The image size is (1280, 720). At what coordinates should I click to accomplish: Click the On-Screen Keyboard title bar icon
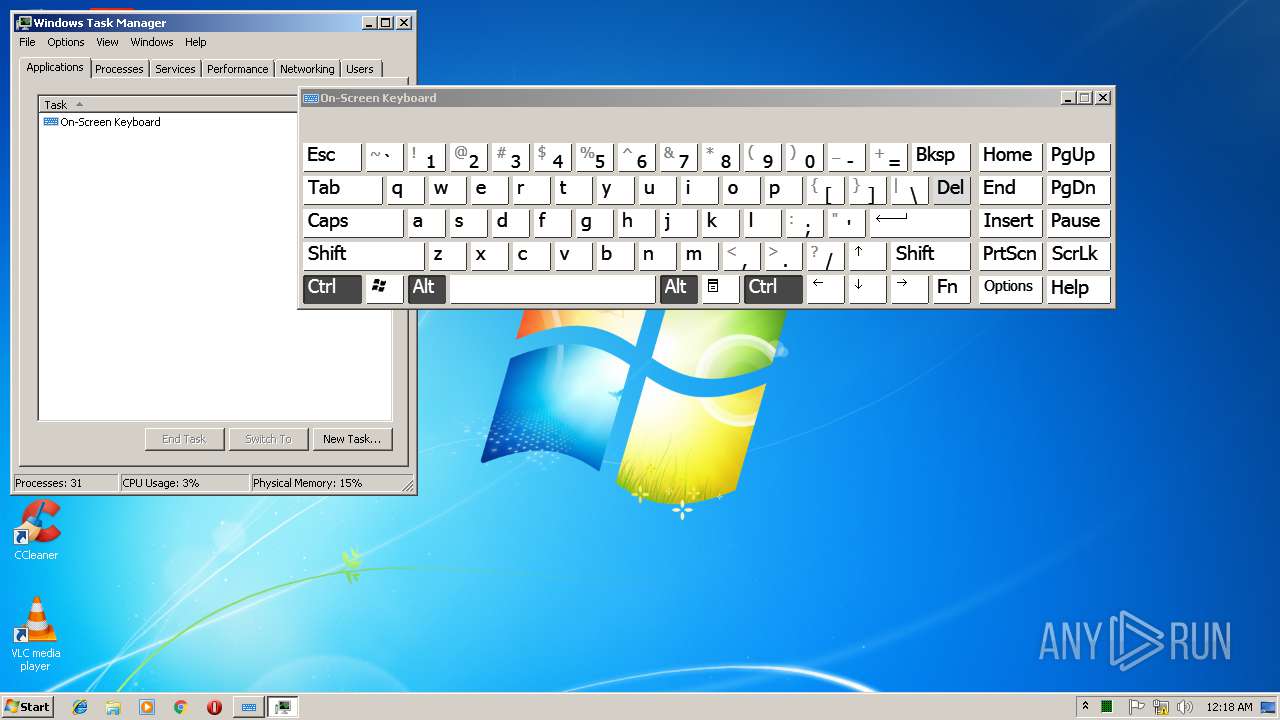(311, 98)
